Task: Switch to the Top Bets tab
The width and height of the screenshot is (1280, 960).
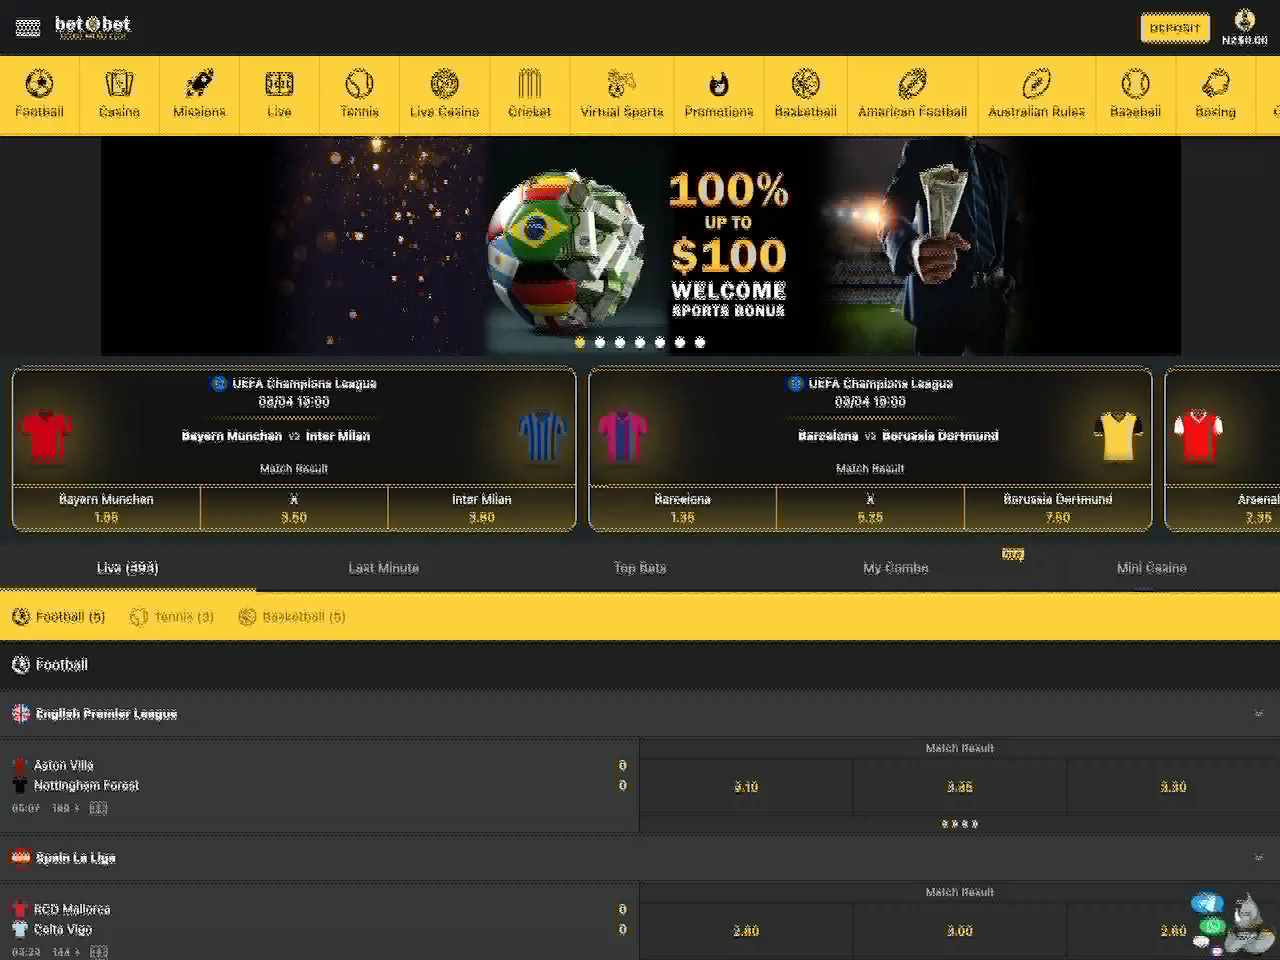Action: 639,568
